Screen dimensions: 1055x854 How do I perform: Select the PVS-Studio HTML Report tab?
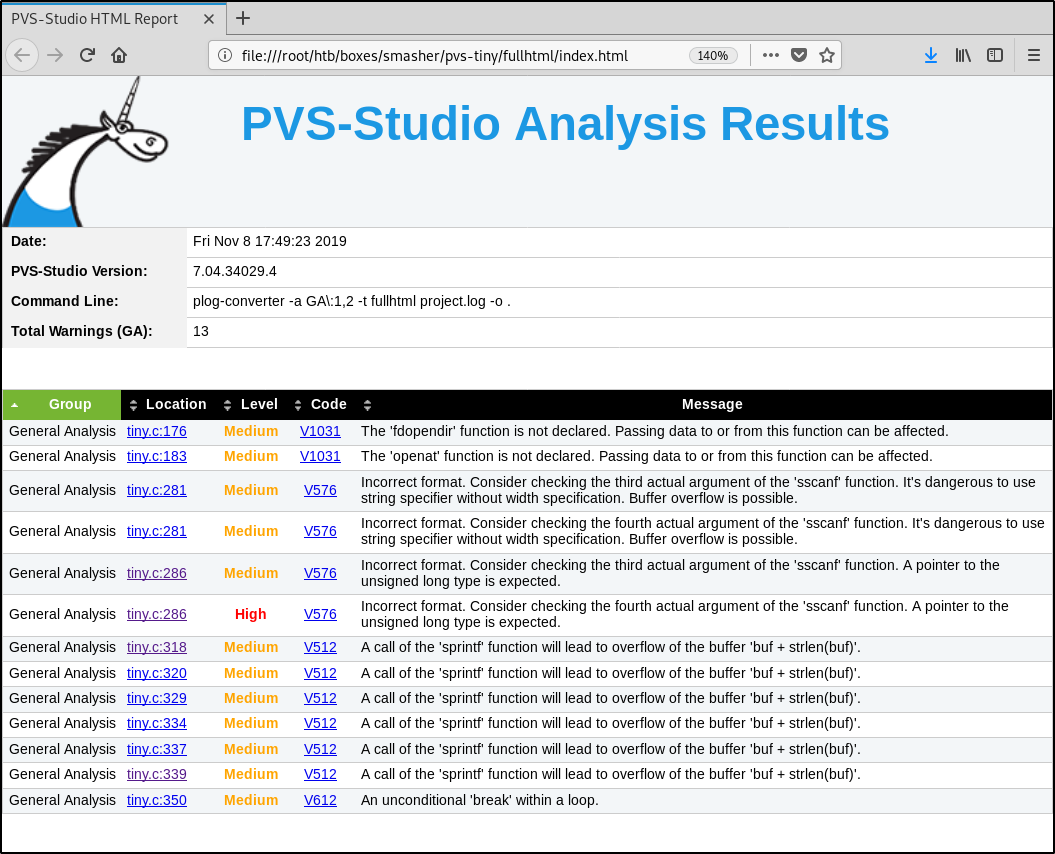[95, 18]
